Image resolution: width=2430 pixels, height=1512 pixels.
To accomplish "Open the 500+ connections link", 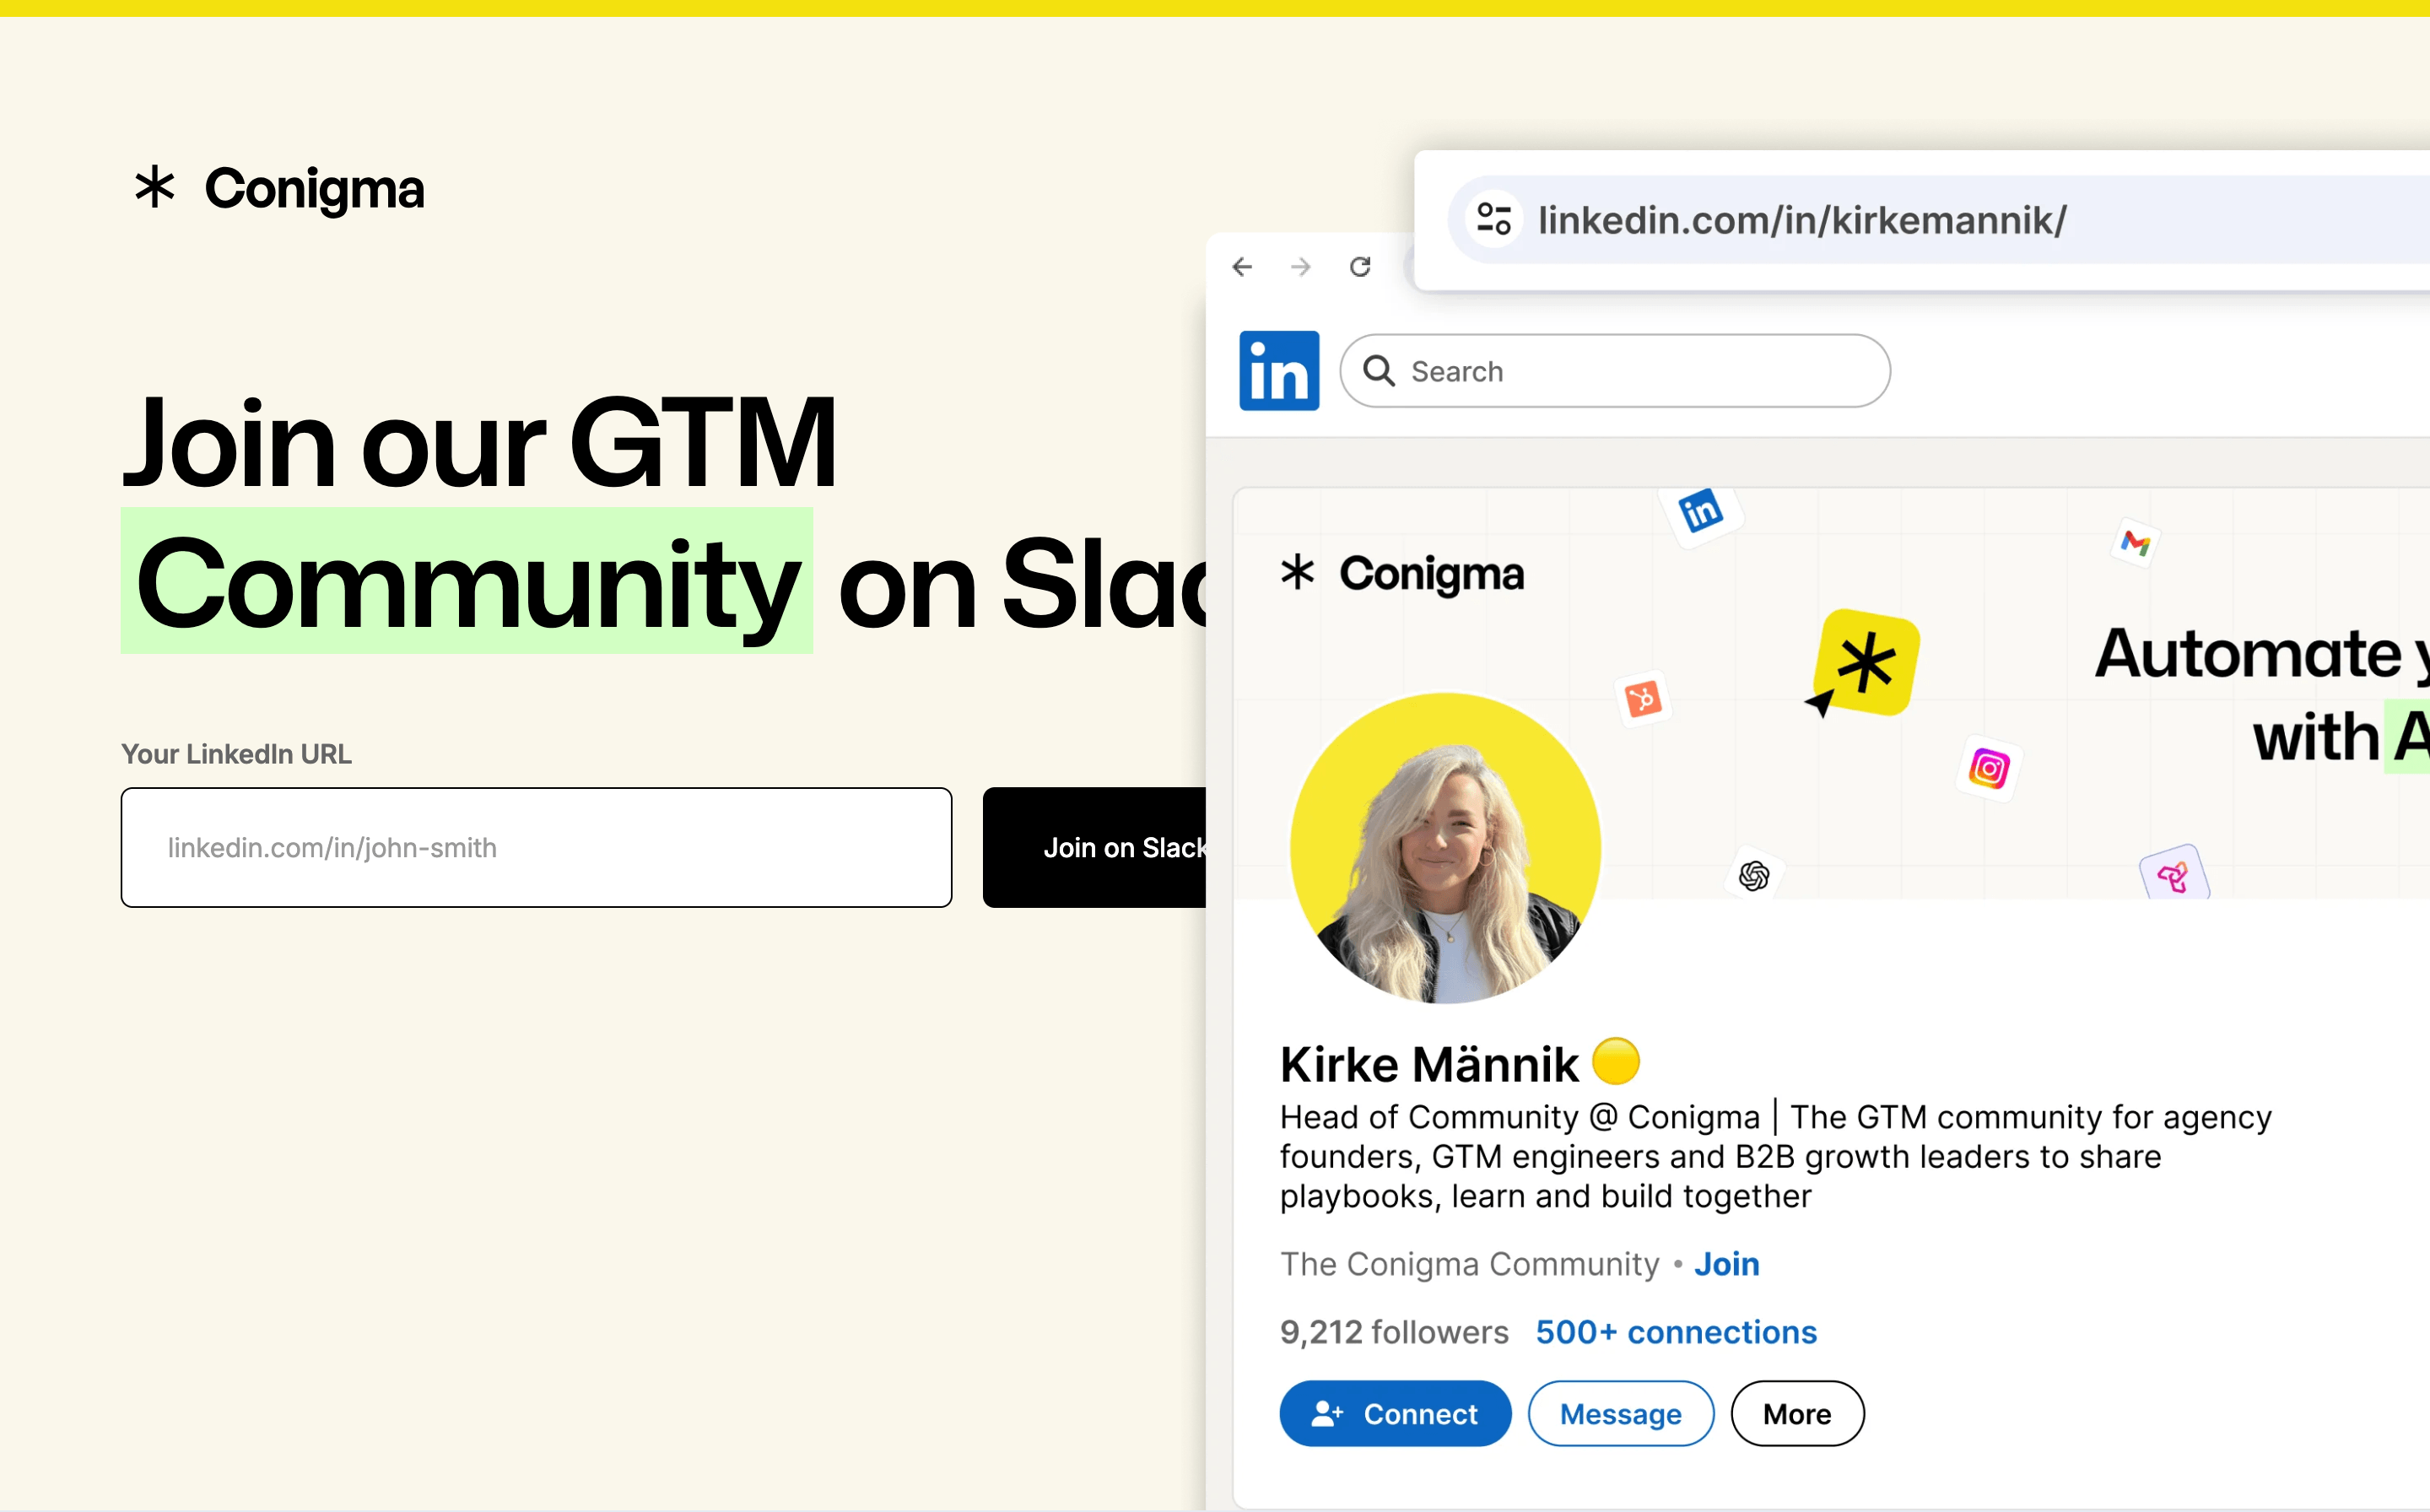I will click(x=1676, y=1332).
